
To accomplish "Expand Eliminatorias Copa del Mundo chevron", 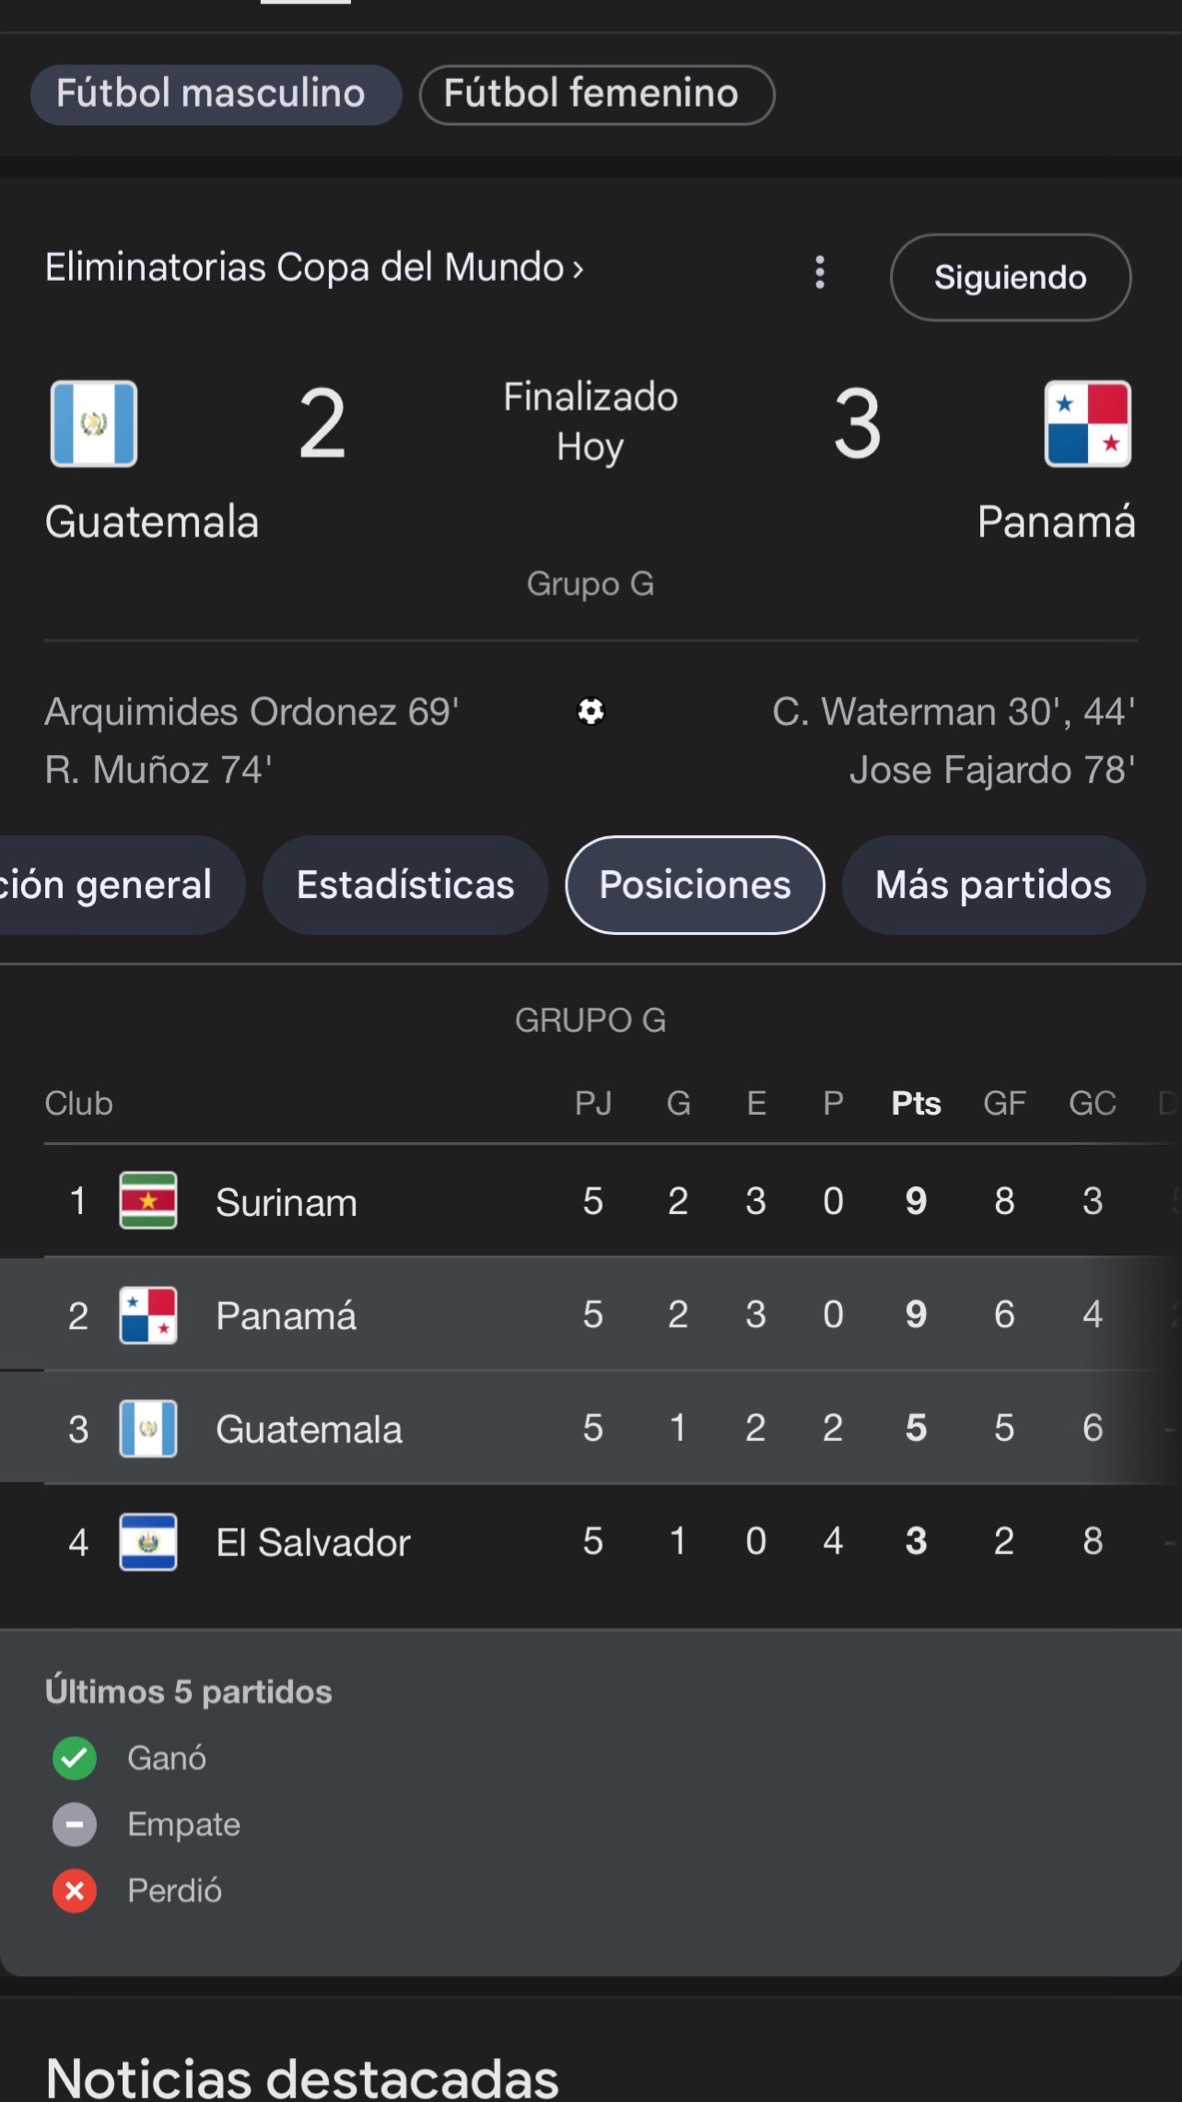I will click(577, 268).
